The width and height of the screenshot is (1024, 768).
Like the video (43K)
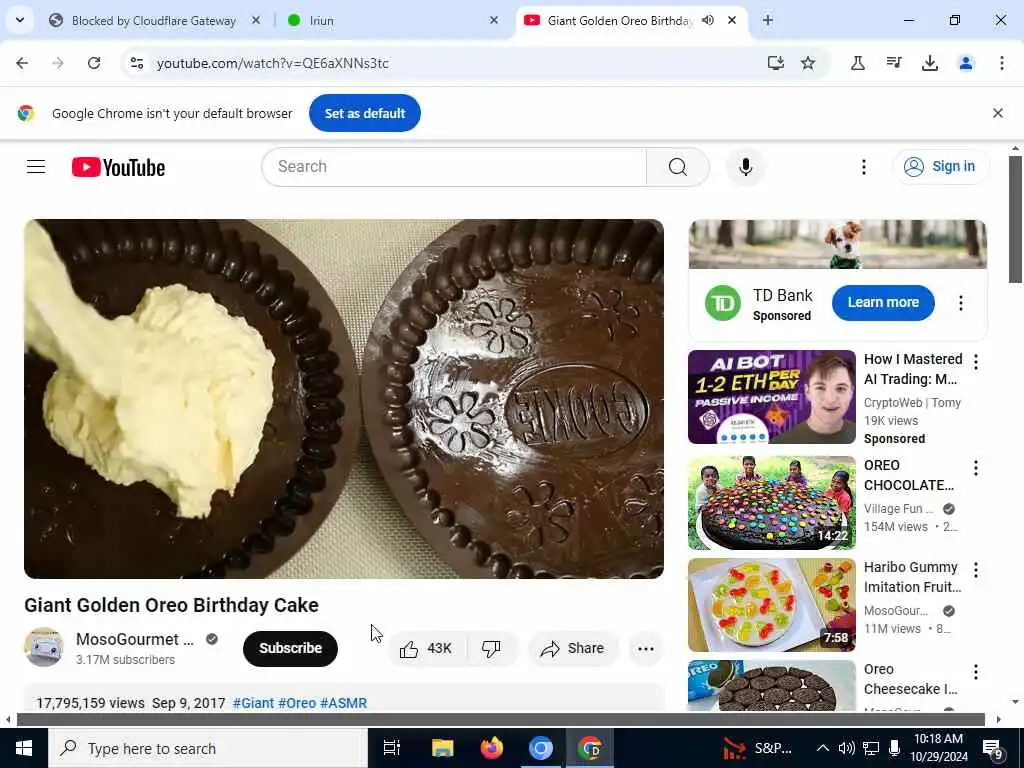coord(427,648)
